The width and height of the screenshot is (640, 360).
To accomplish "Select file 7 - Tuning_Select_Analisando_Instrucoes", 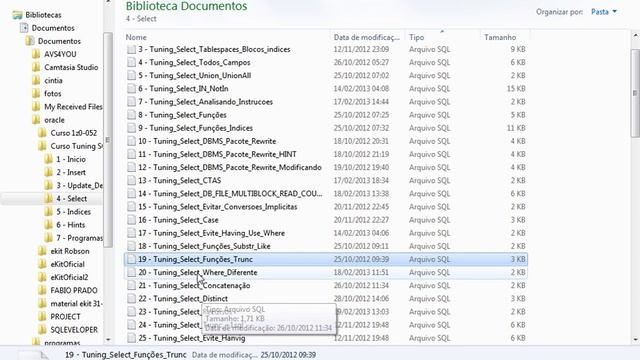I will point(205,102).
